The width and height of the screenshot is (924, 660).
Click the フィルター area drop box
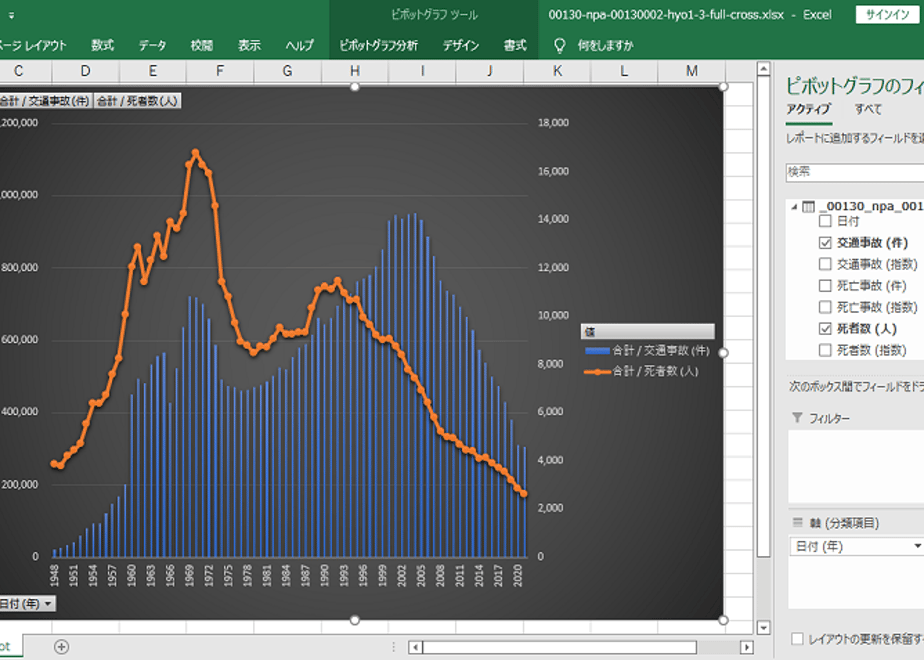pyautogui.click(x=856, y=466)
